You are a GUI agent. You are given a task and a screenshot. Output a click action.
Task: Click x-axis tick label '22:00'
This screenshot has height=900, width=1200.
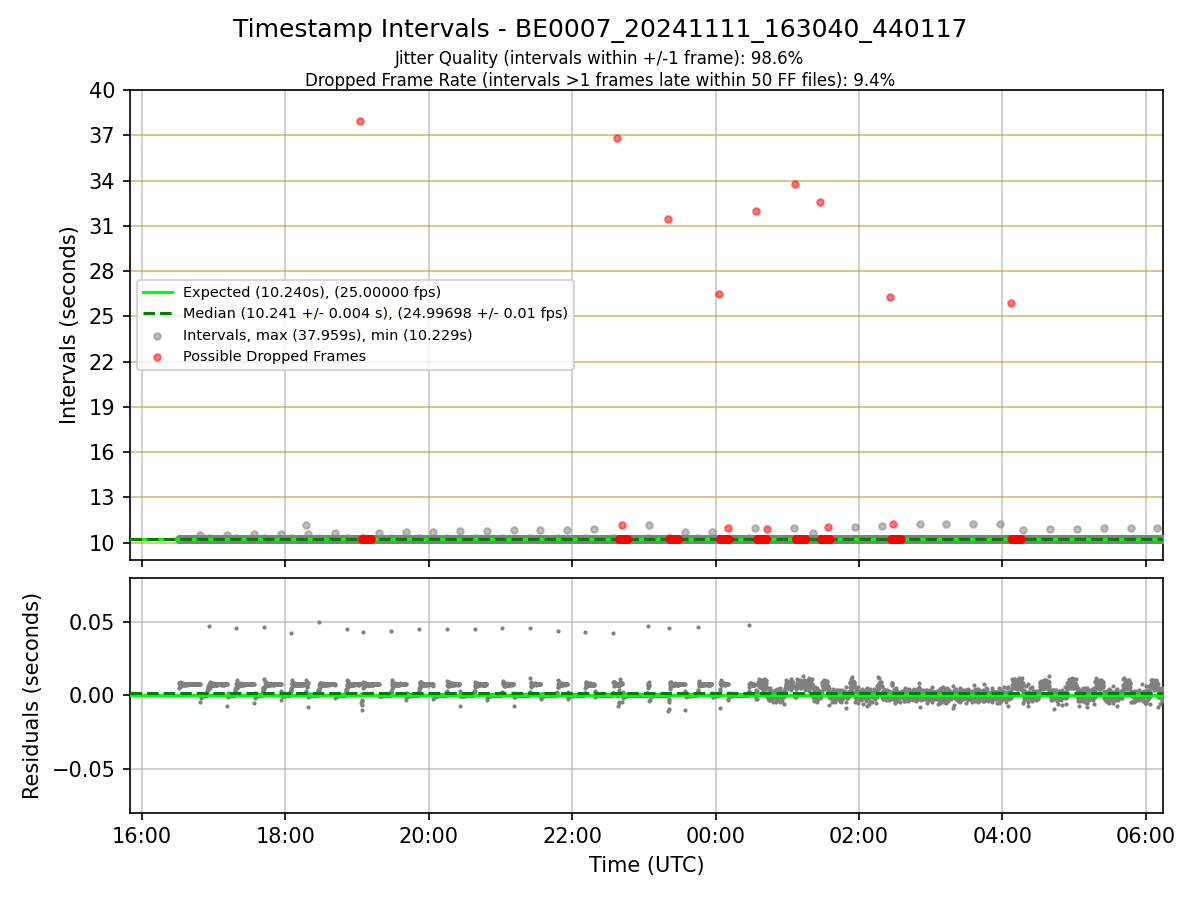(x=572, y=835)
